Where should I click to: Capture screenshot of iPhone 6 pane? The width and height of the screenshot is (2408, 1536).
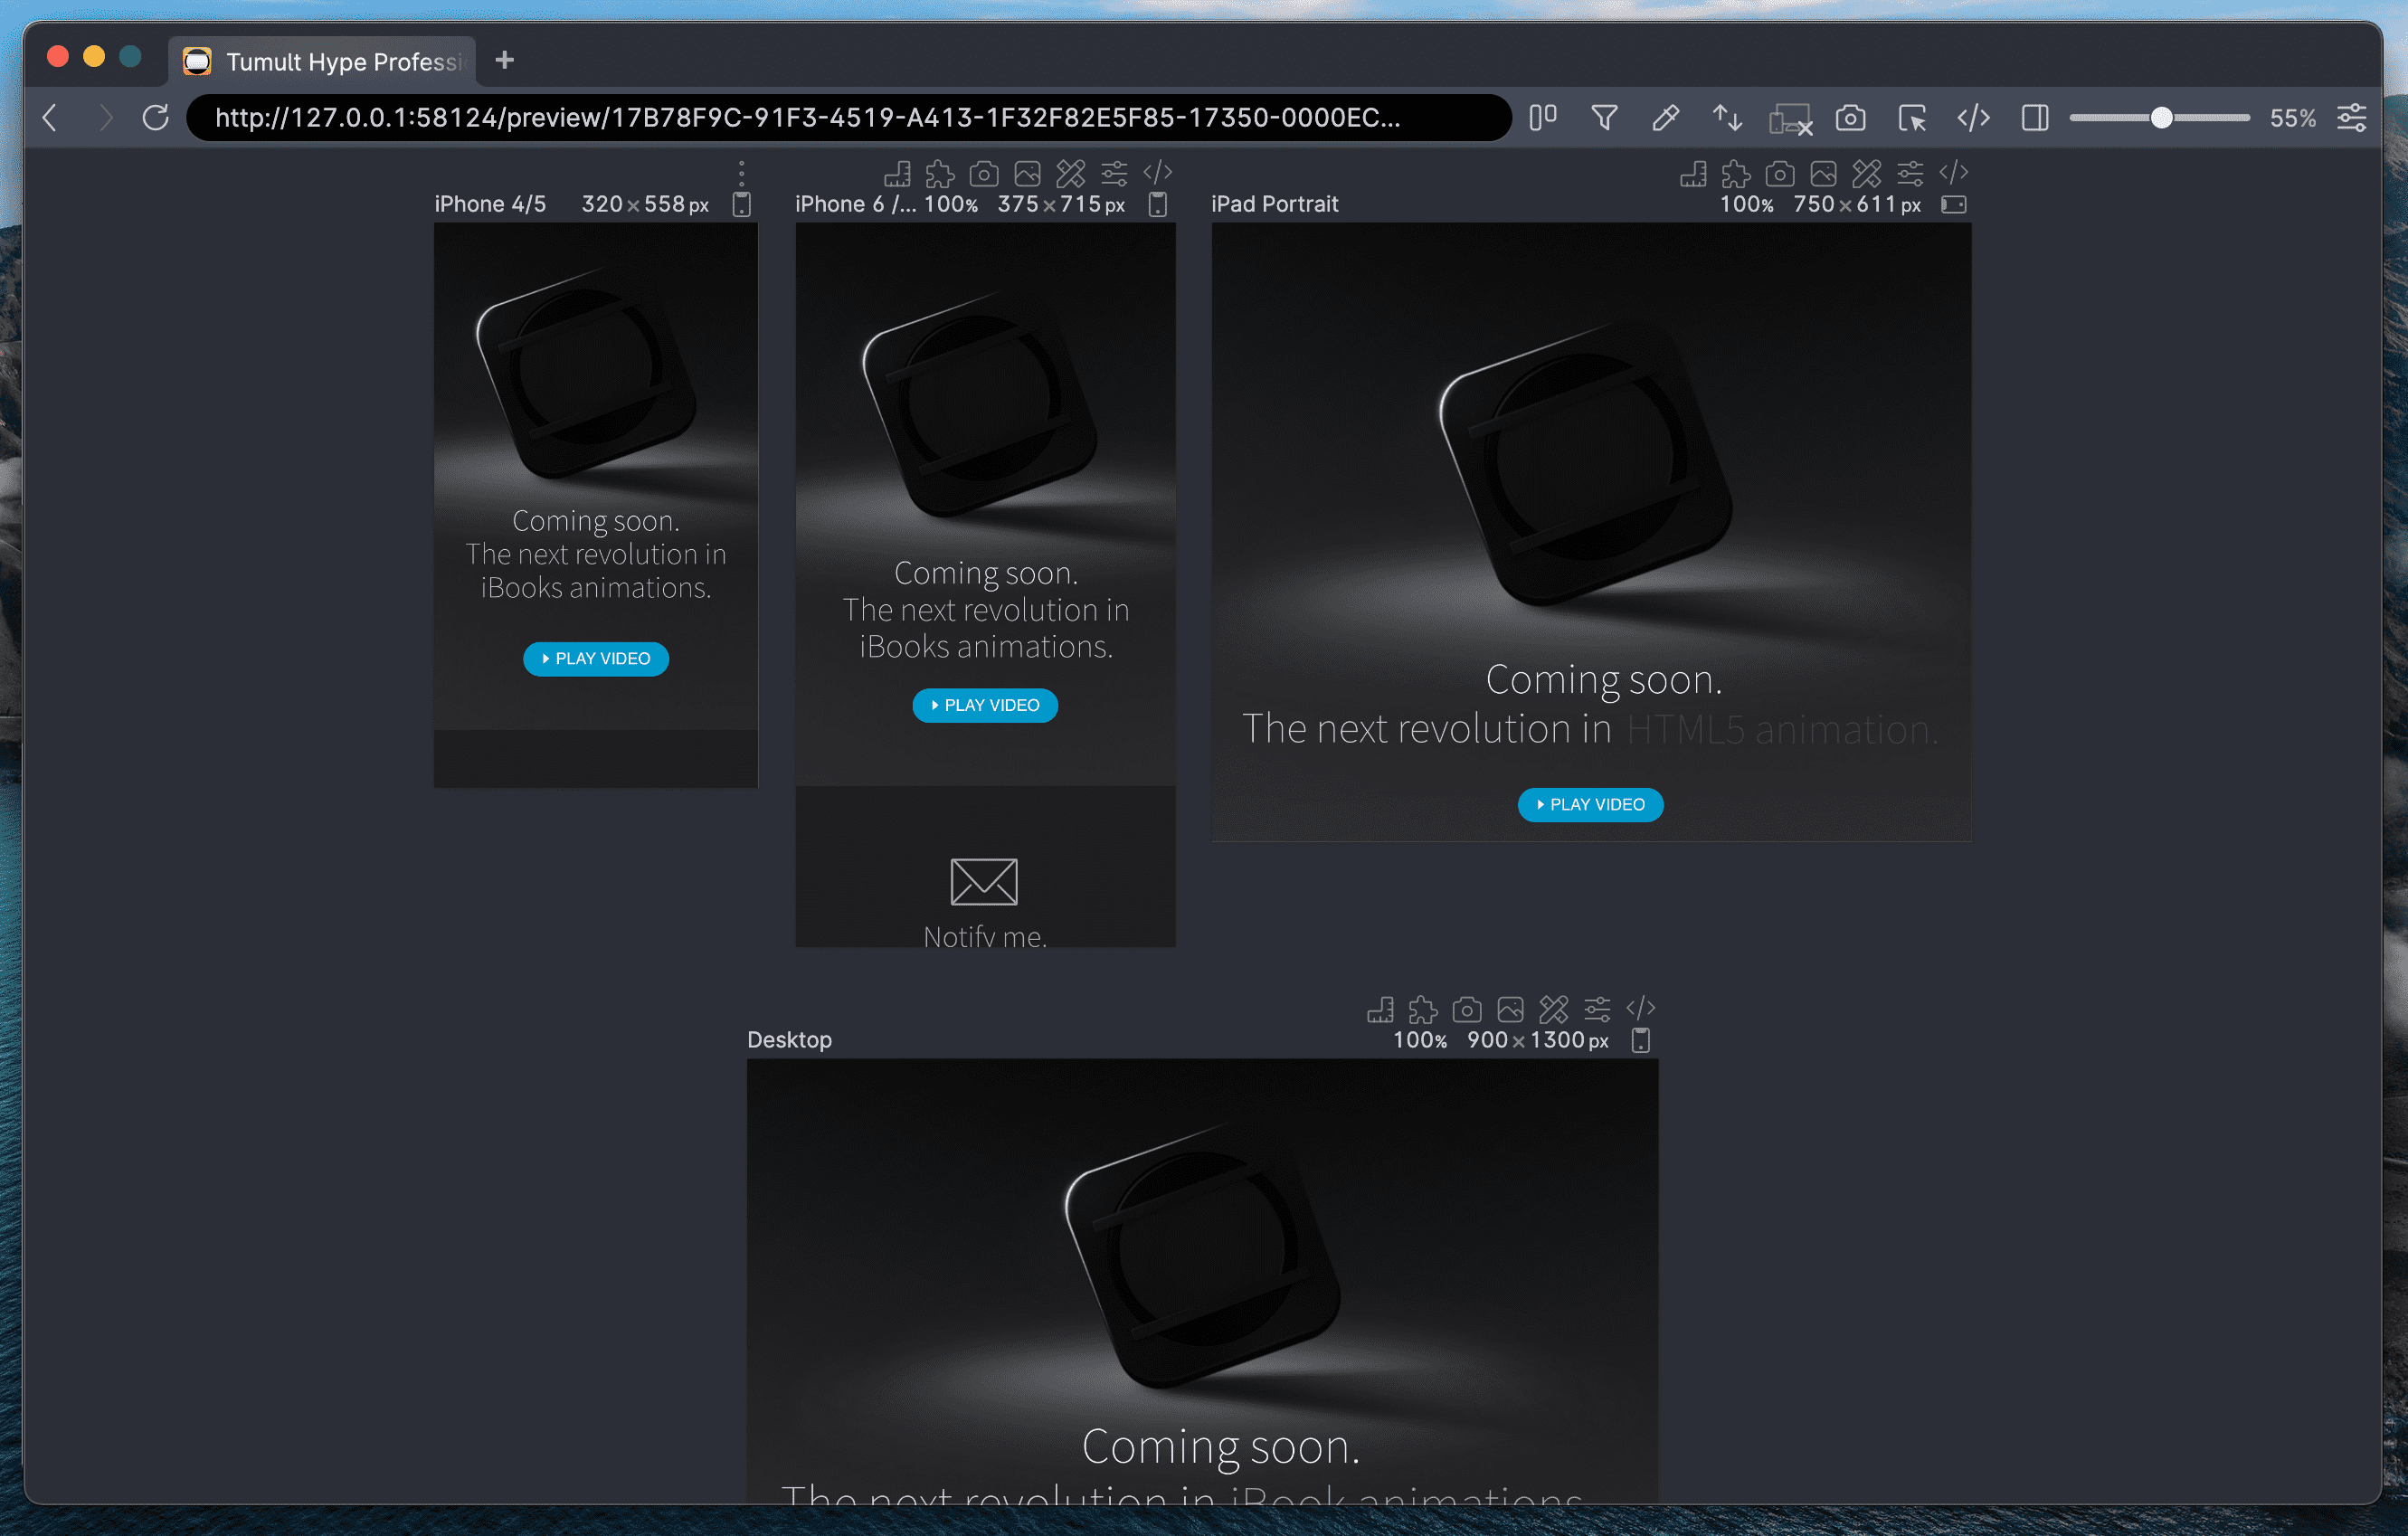984,174
